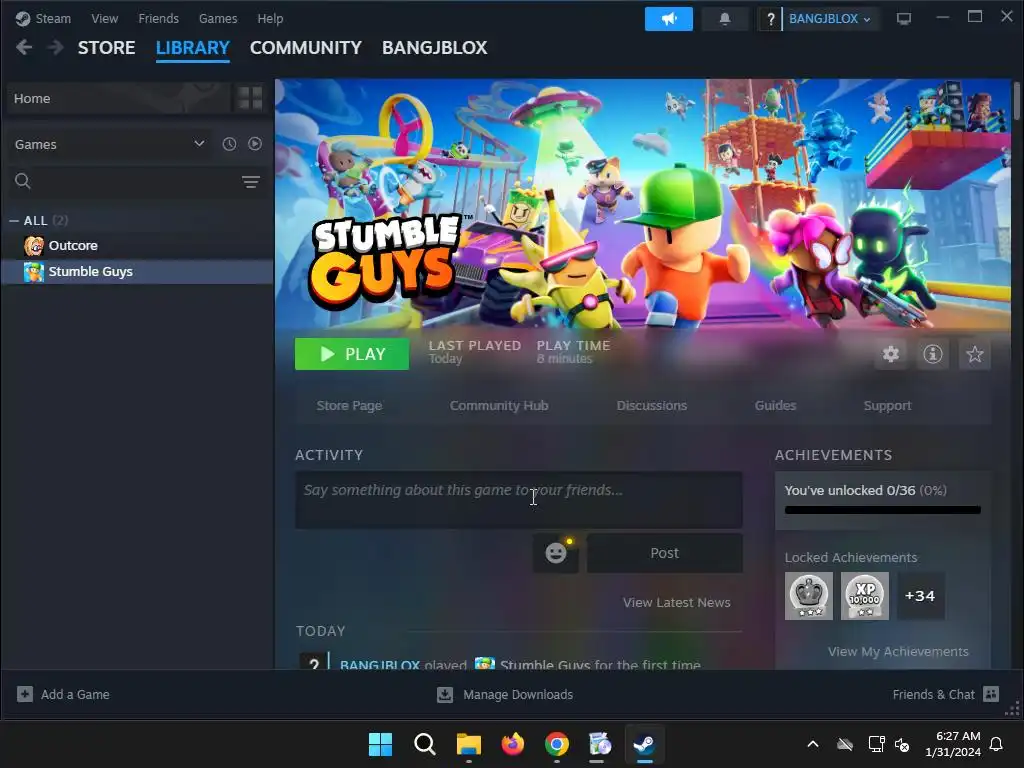
Task: Open advanced filter options icon in sidebar
Action: coord(251,182)
